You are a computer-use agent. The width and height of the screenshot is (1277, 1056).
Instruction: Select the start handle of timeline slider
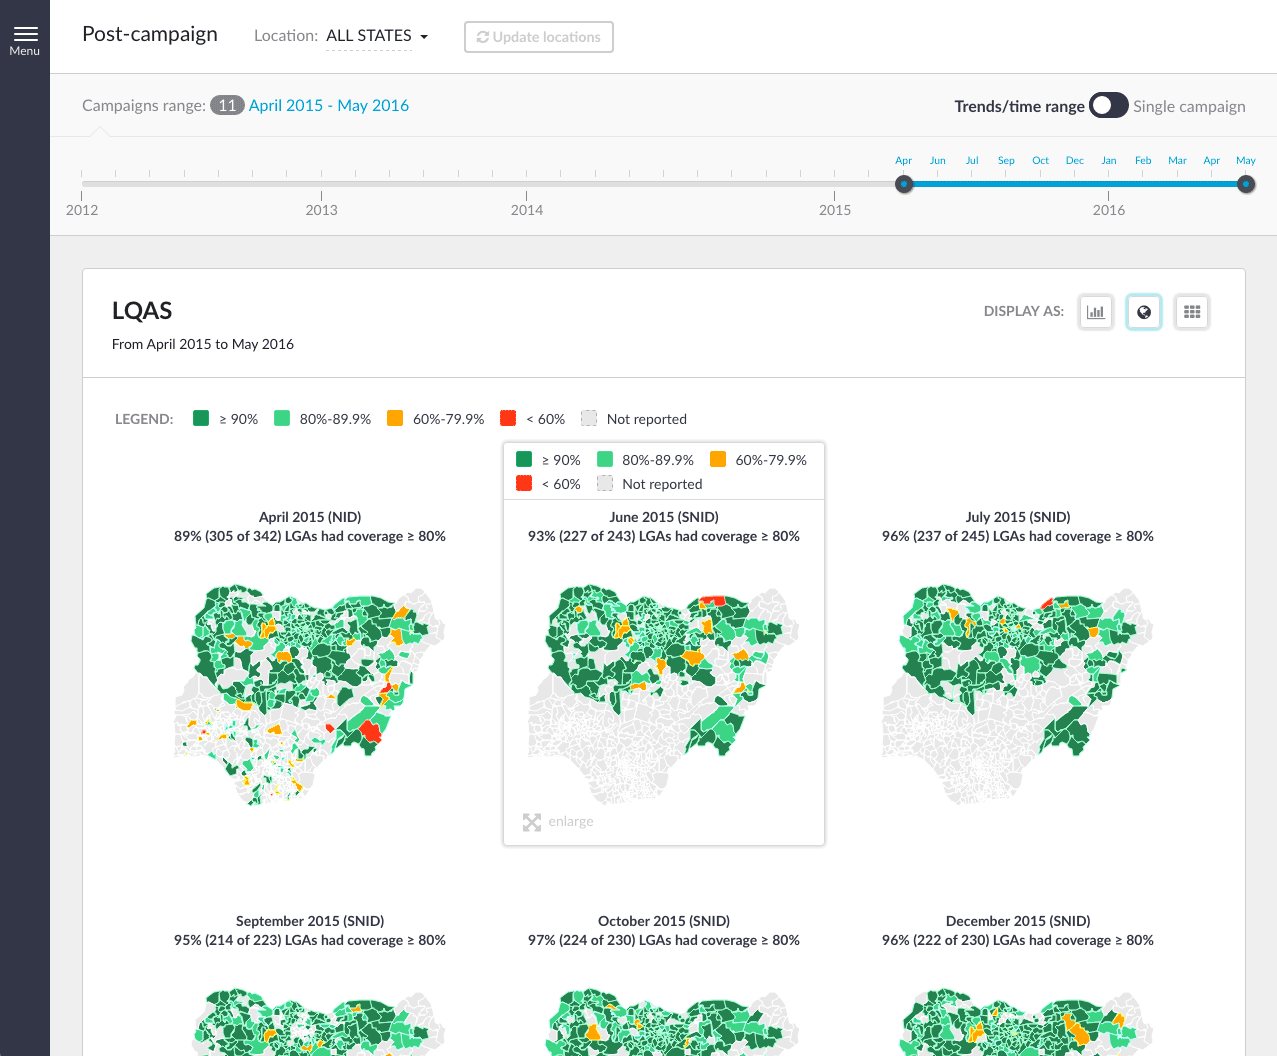click(x=904, y=184)
